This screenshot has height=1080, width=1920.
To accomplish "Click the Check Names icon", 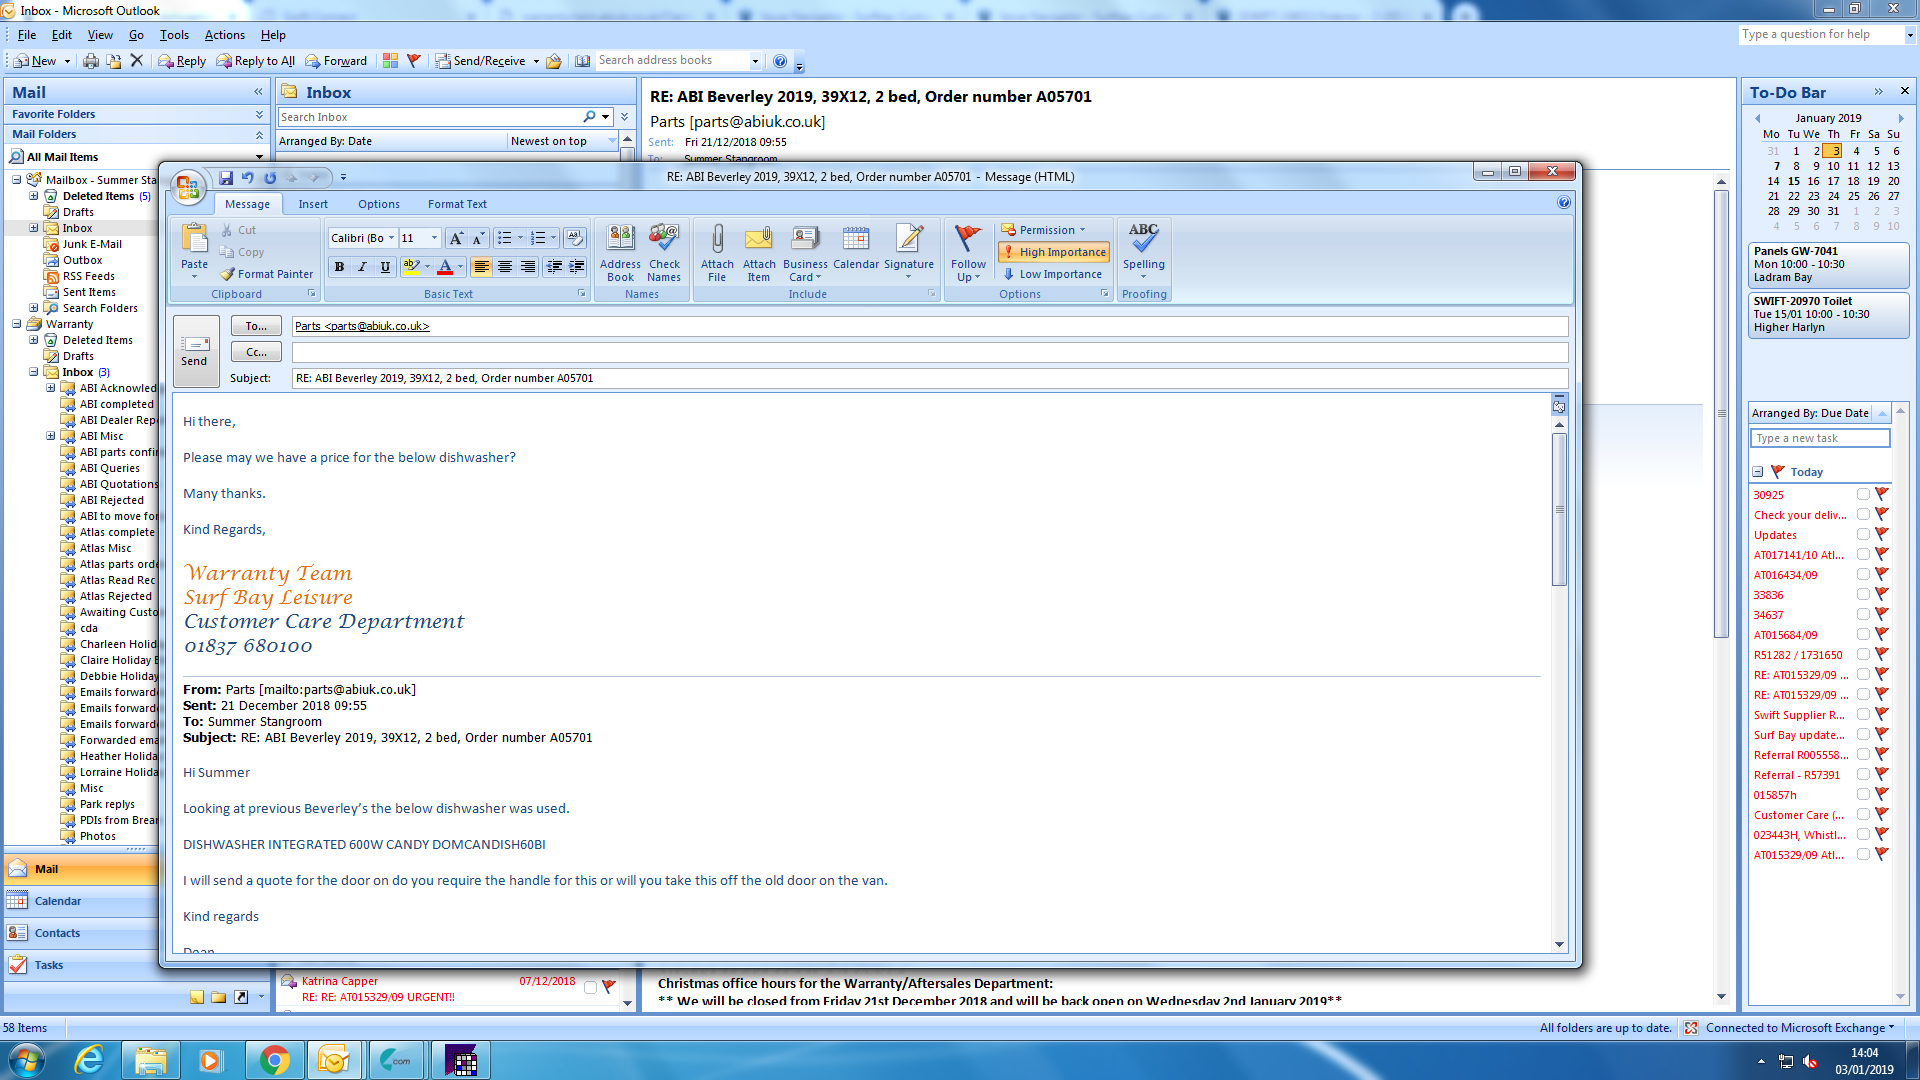I will (664, 240).
